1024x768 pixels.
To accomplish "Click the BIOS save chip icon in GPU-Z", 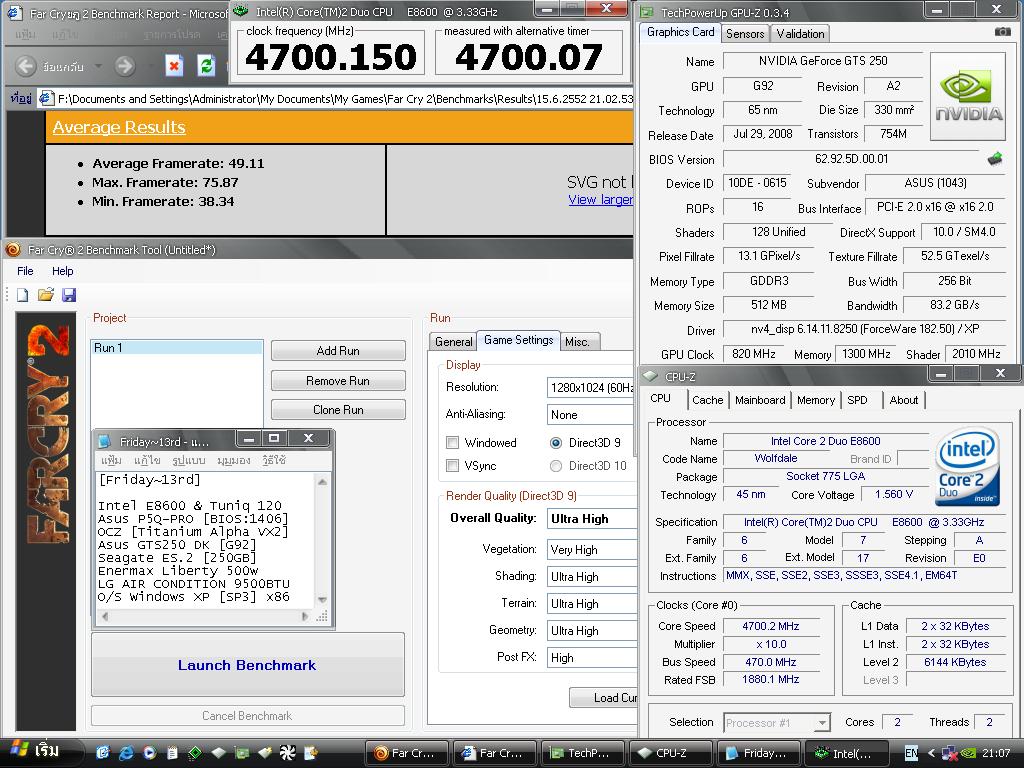I will pyautogui.click(x=995, y=159).
